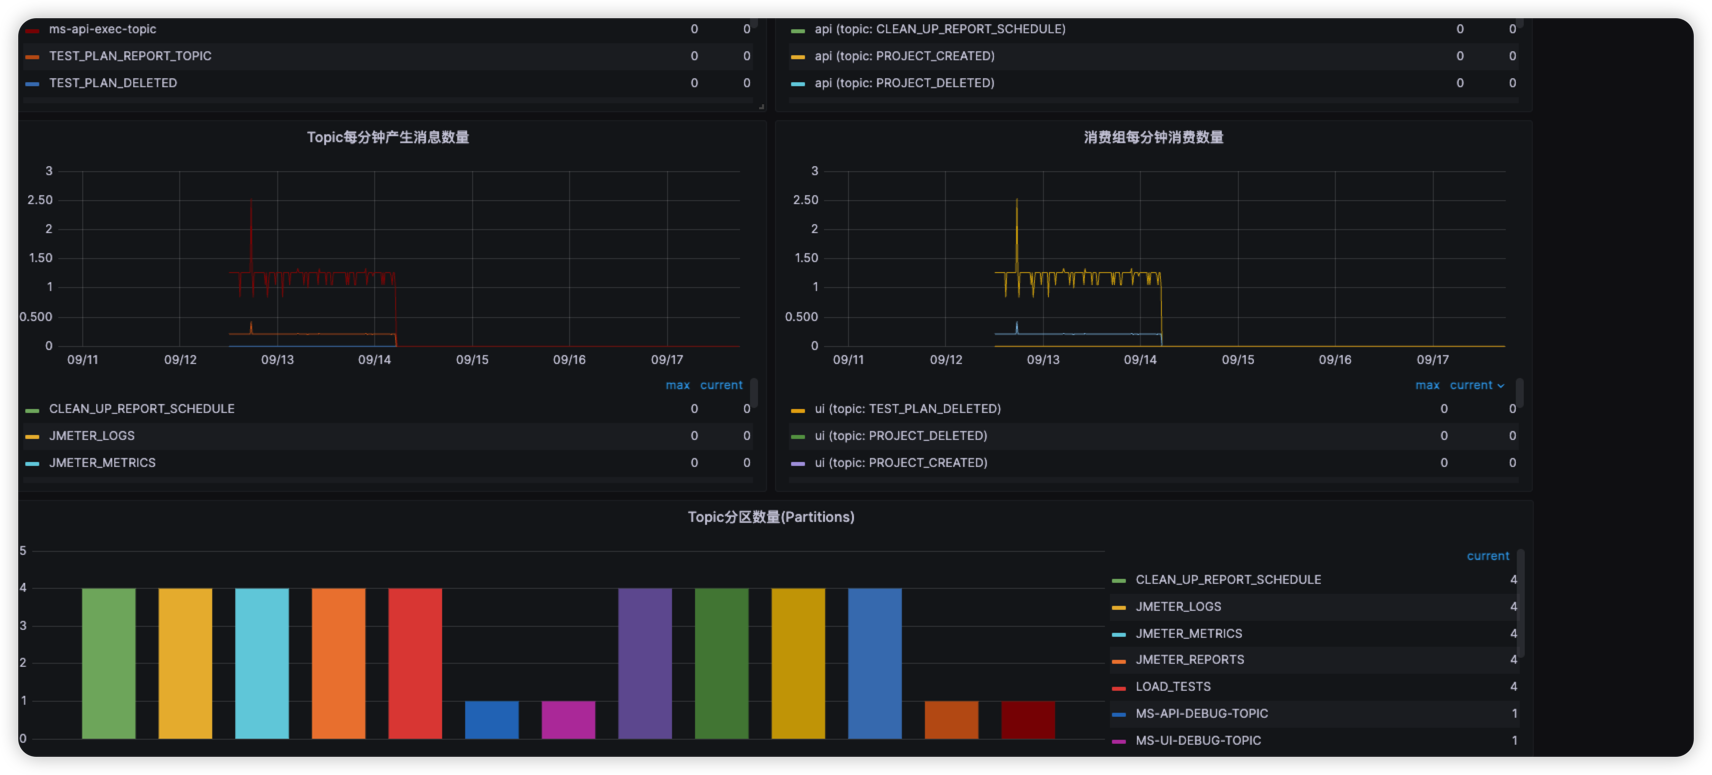Click the purple bar in Partitions chart
Viewport: 1712px width, 775px height.
(645, 664)
